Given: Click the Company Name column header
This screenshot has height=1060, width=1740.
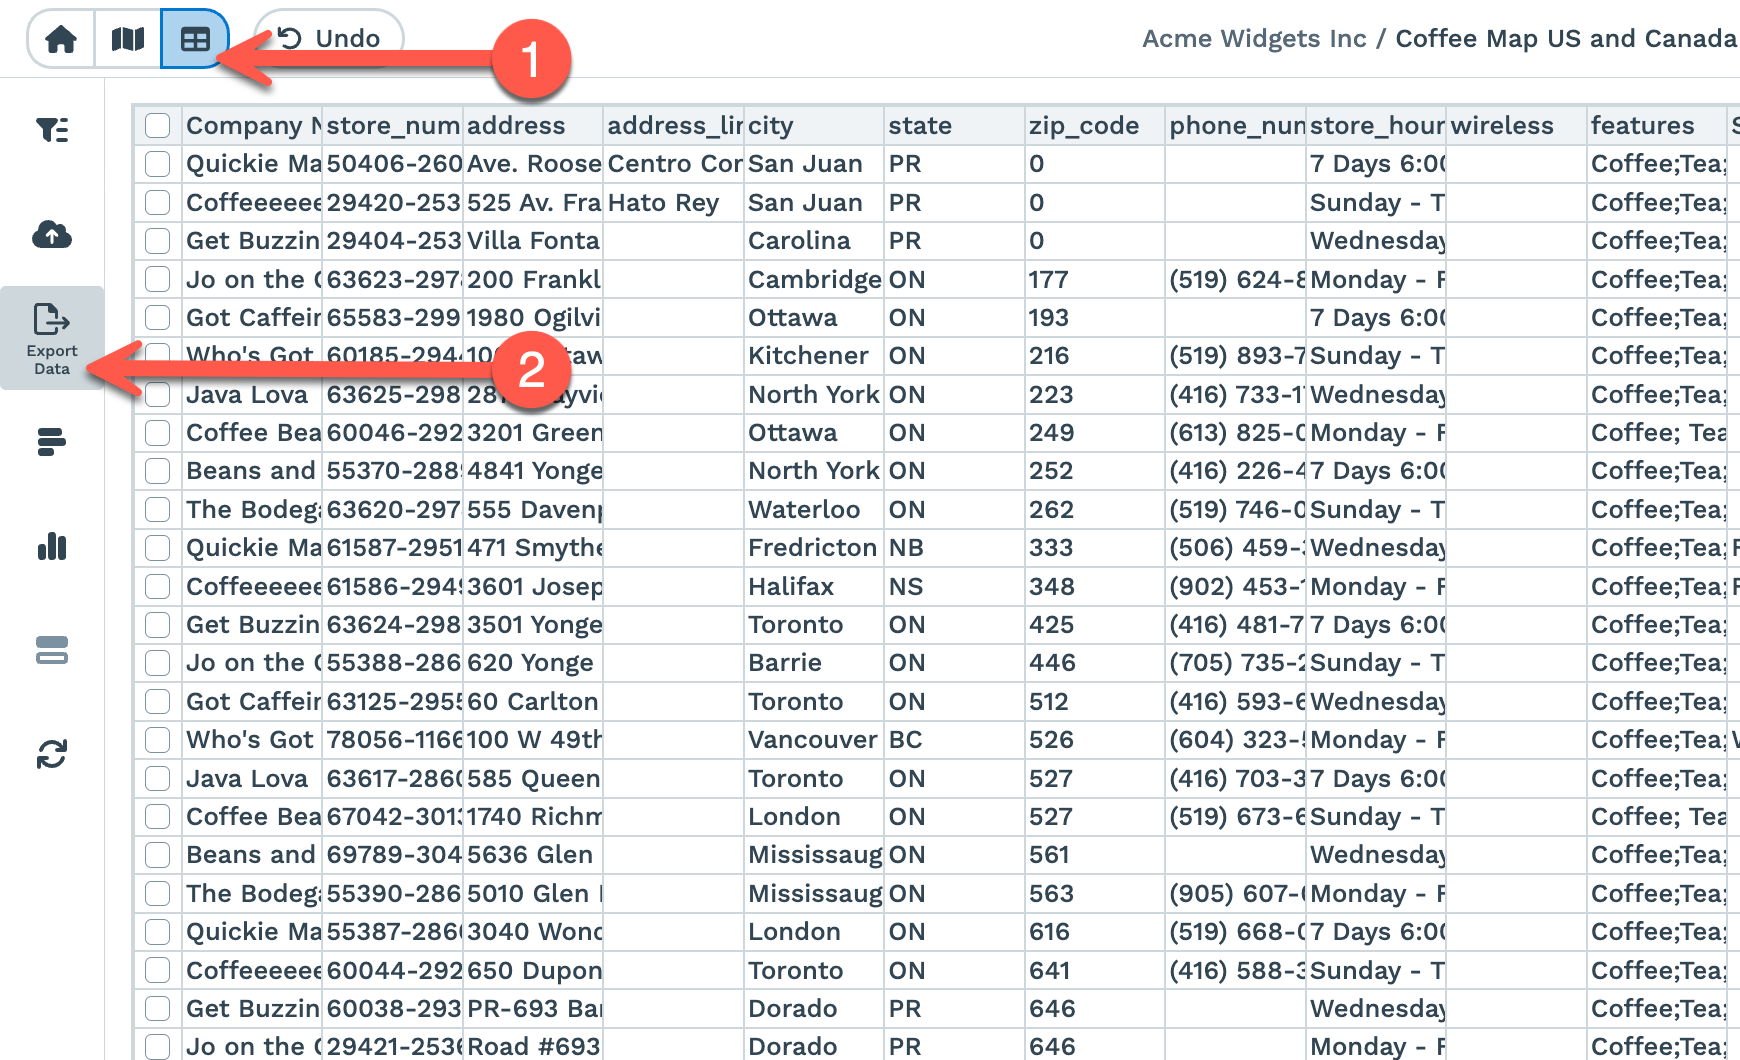Looking at the screenshot, I should pyautogui.click(x=252, y=126).
